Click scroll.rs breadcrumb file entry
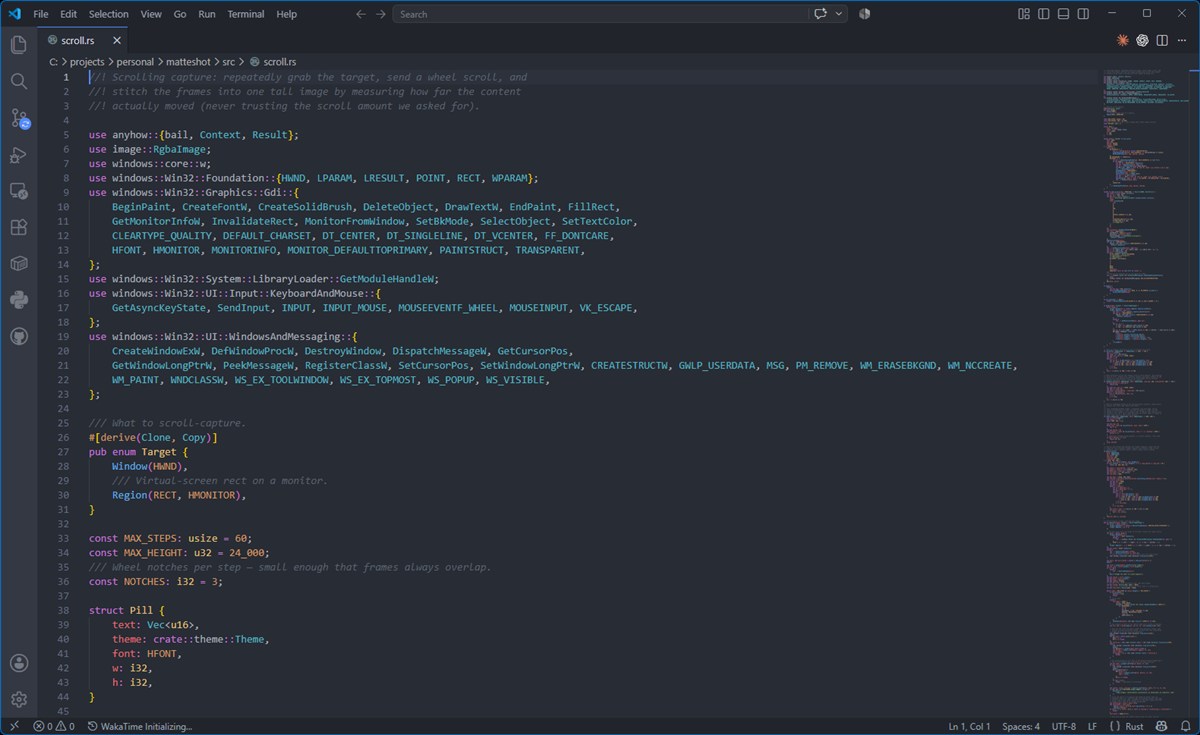This screenshot has height=735, width=1200. tap(273, 62)
